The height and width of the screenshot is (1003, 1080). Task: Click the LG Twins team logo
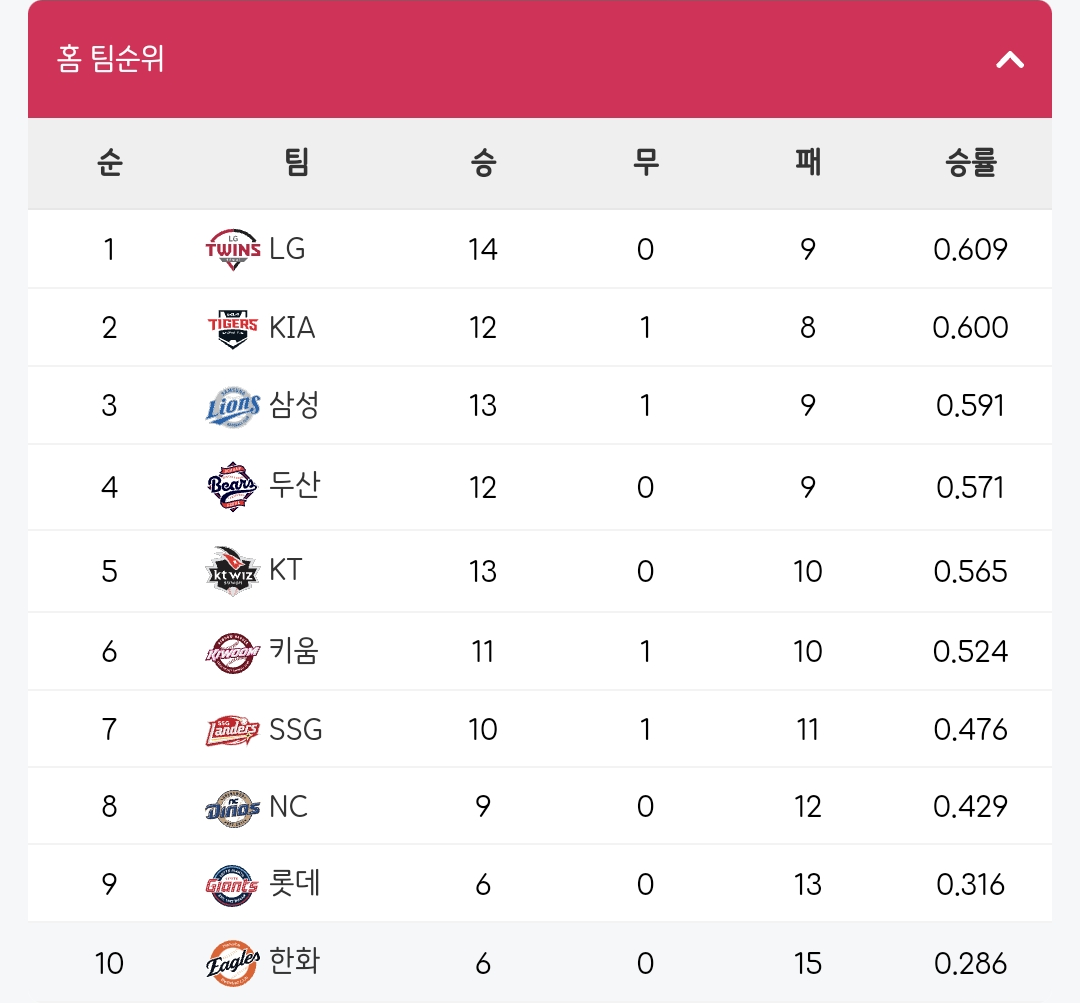[233, 249]
